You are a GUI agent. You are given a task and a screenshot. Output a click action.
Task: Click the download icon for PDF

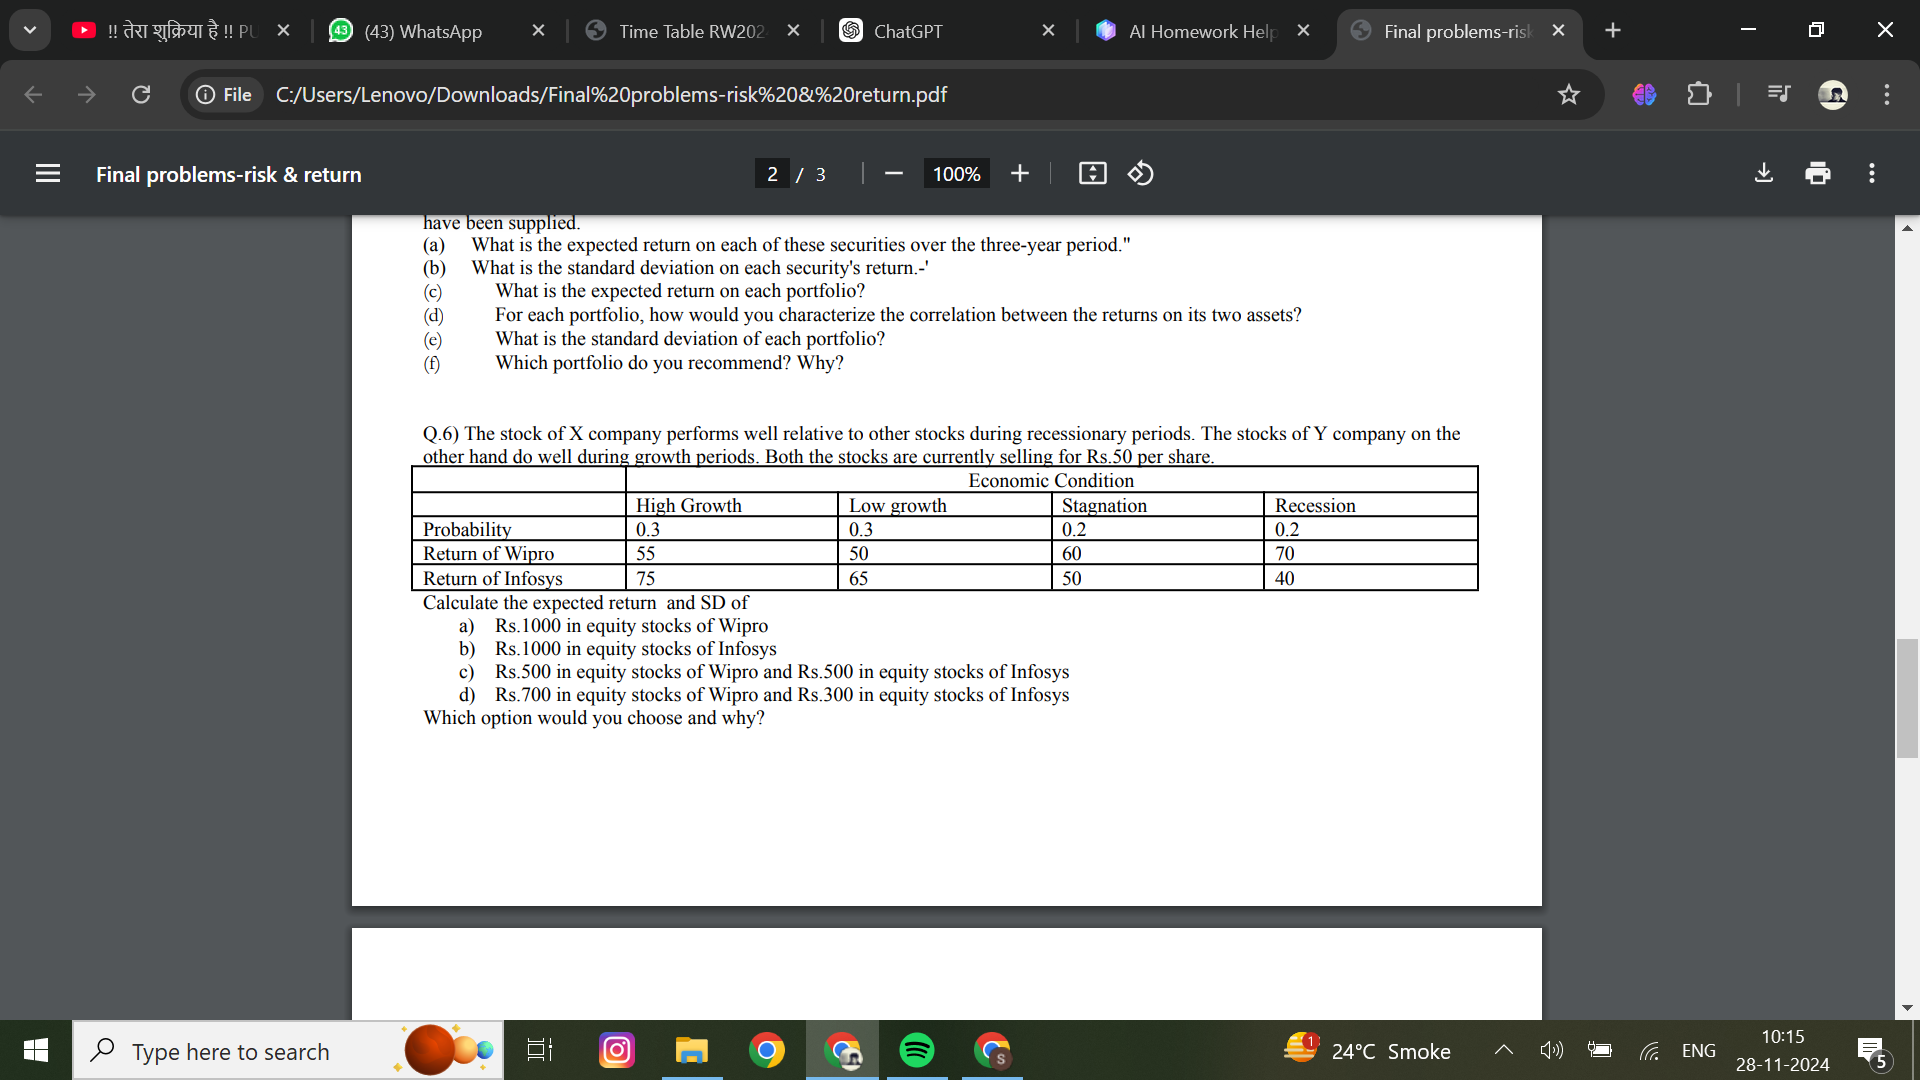click(x=1764, y=173)
